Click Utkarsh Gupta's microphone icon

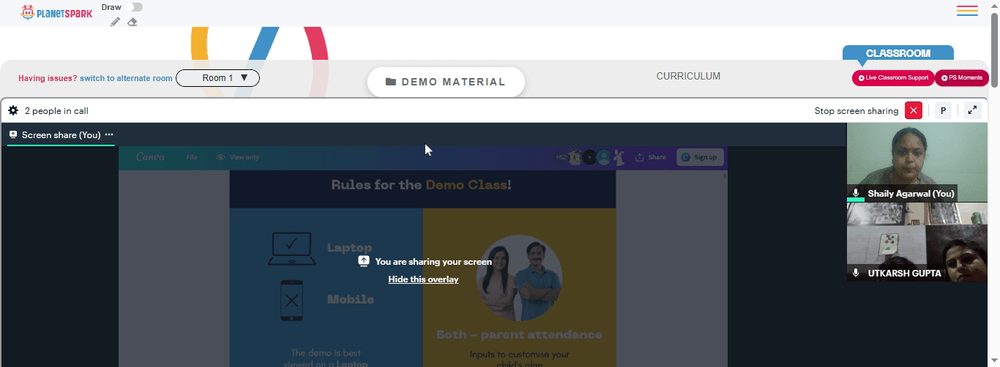856,273
